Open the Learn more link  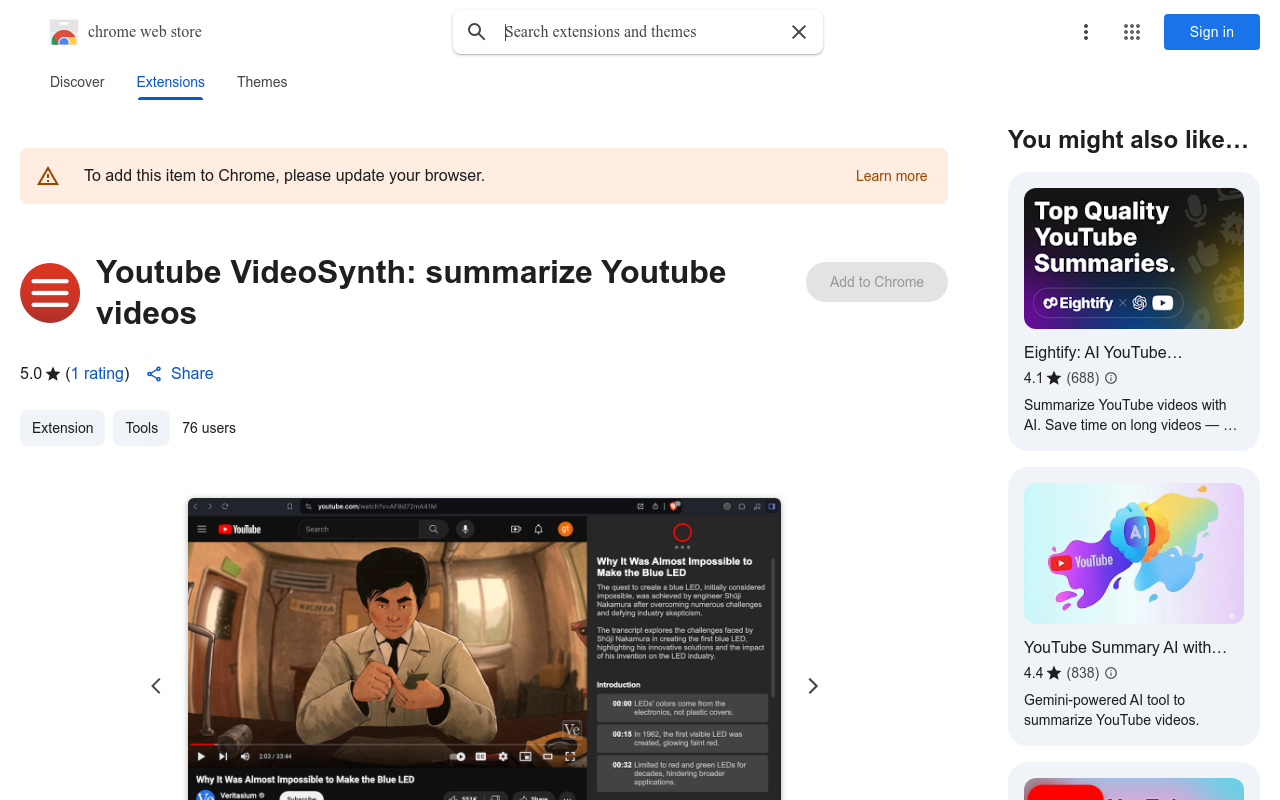coord(891,176)
